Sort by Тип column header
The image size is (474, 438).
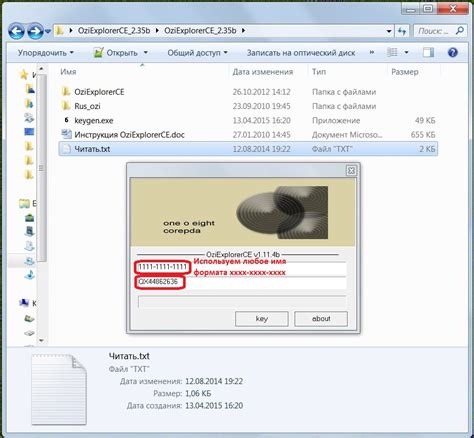319,72
